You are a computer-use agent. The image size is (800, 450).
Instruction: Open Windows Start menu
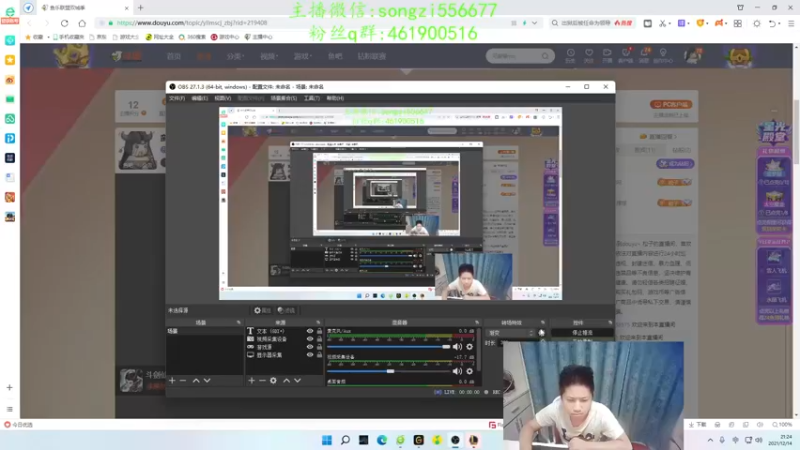pyautogui.click(x=327, y=440)
